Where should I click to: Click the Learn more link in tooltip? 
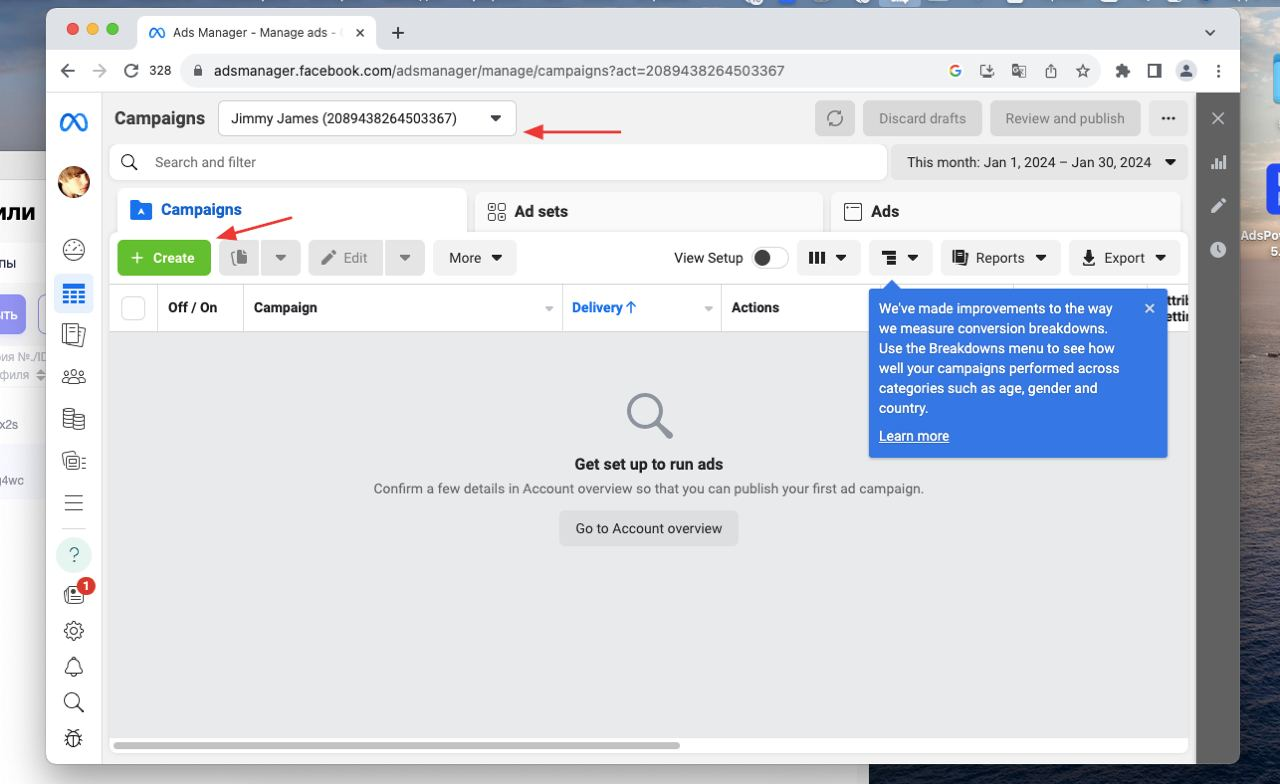914,436
